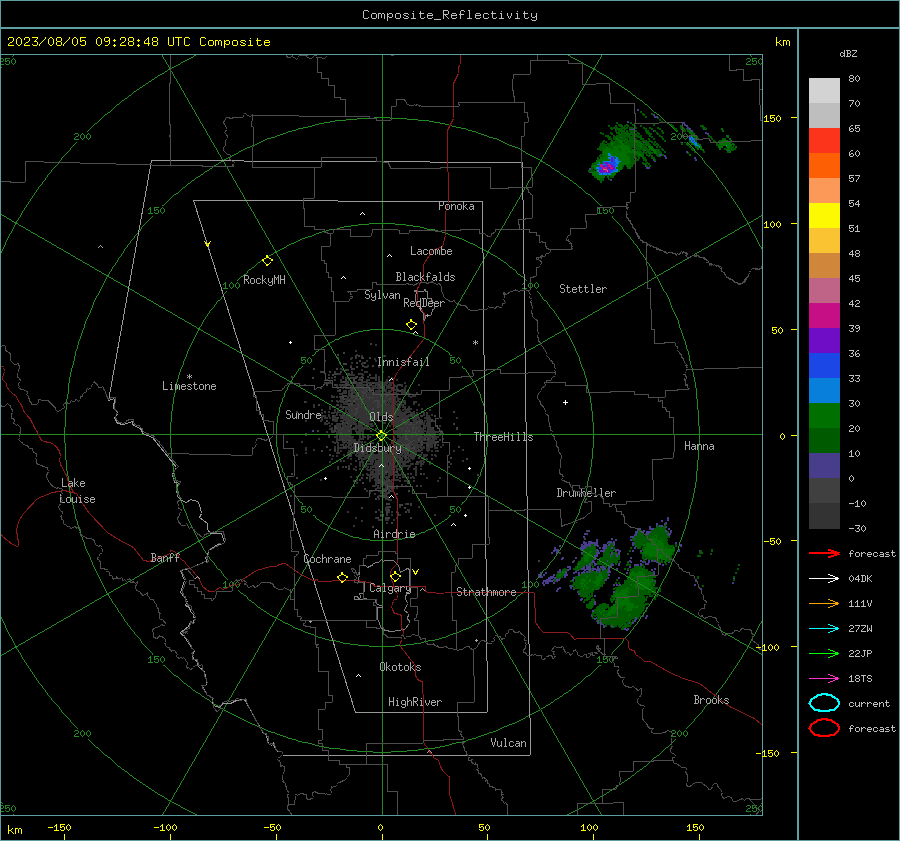The image size is (900, 841).
Task: Click the Cochrane label
Action: click(327, 559)
